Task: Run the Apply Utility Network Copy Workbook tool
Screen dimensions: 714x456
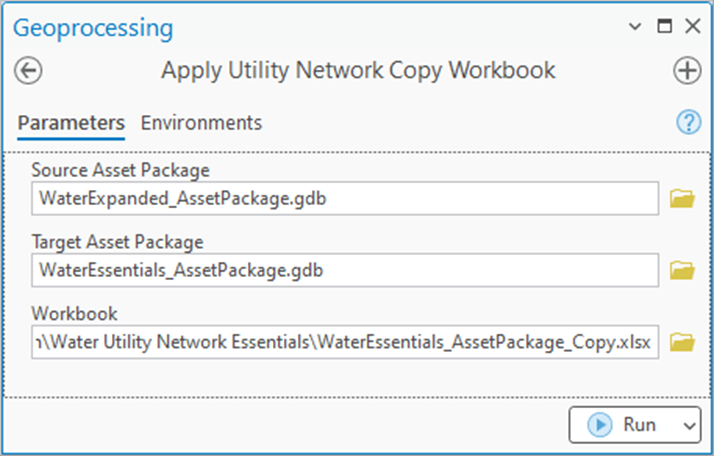Action: click(x=624, y=424)
